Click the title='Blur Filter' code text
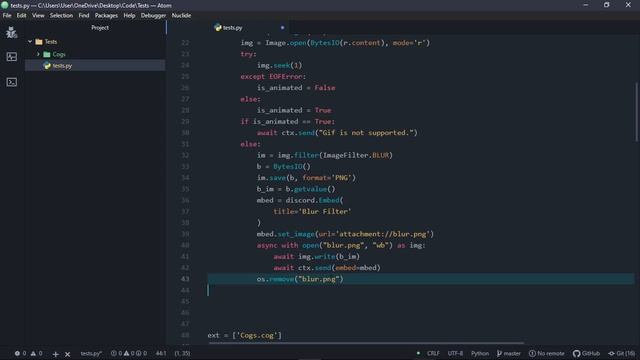 312,211
